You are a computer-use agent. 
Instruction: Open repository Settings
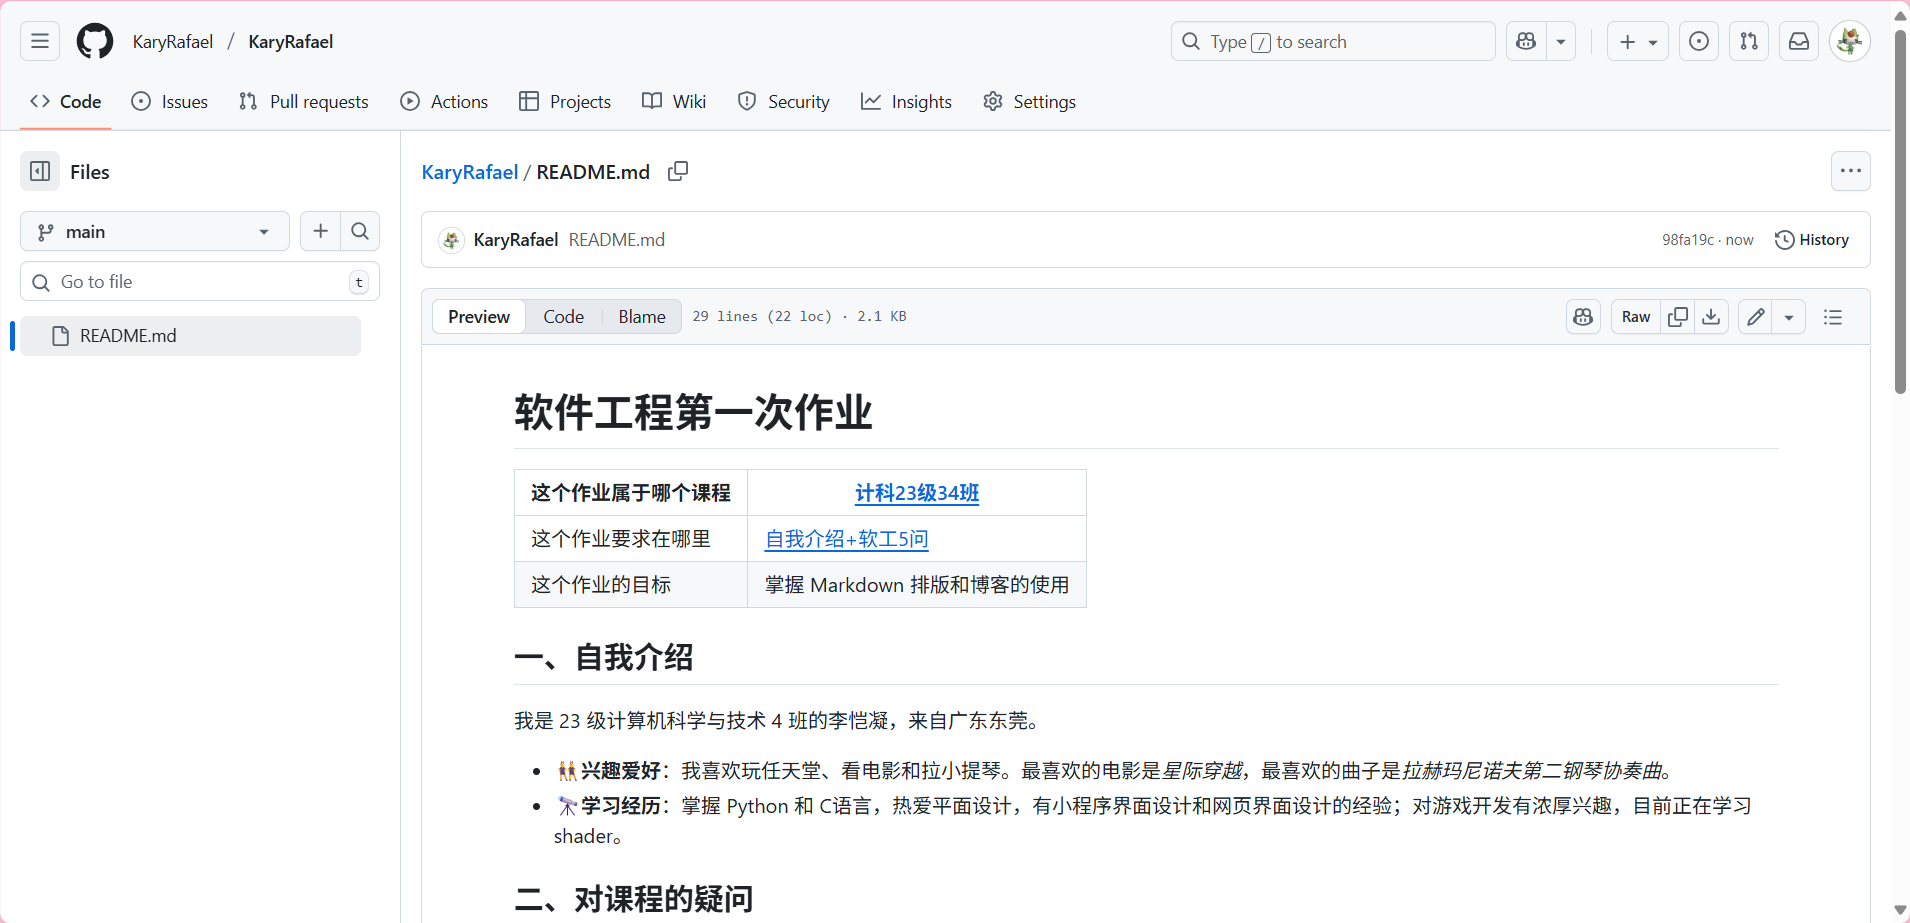pyautogui.click(x=1029, y=101)
